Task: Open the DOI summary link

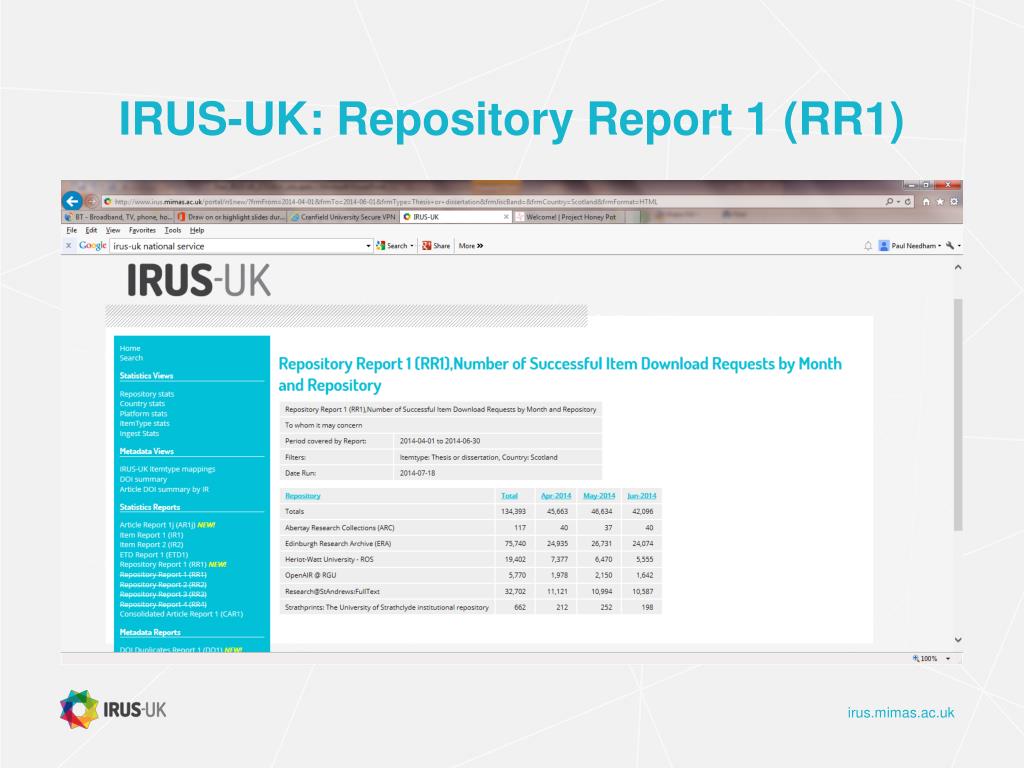Action: (144, 479)
